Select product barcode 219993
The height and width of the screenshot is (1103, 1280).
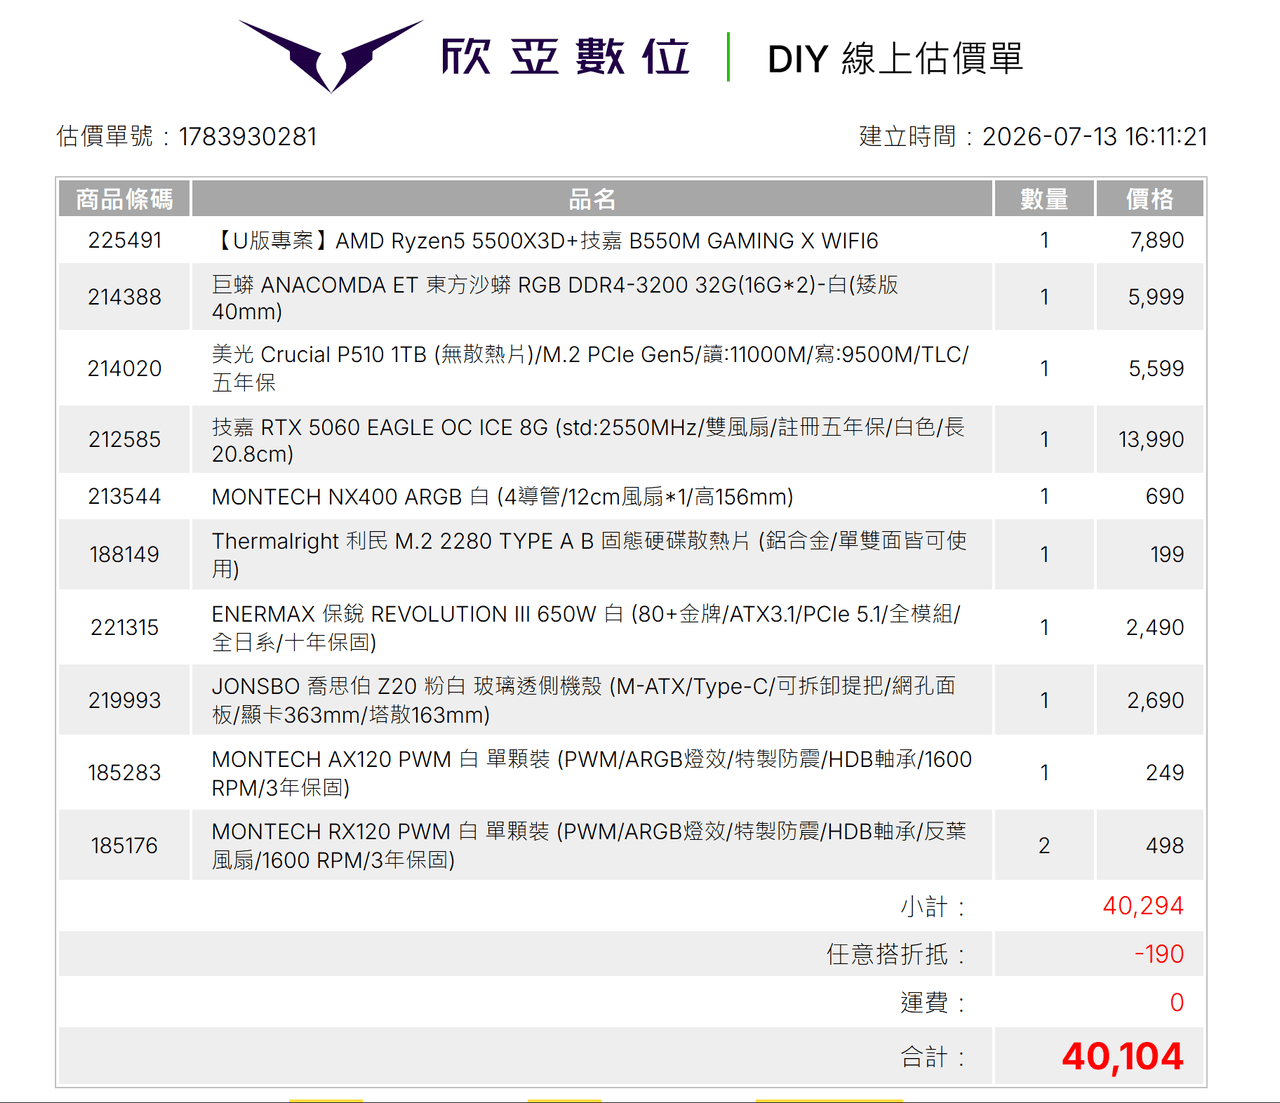pos(124,700)
